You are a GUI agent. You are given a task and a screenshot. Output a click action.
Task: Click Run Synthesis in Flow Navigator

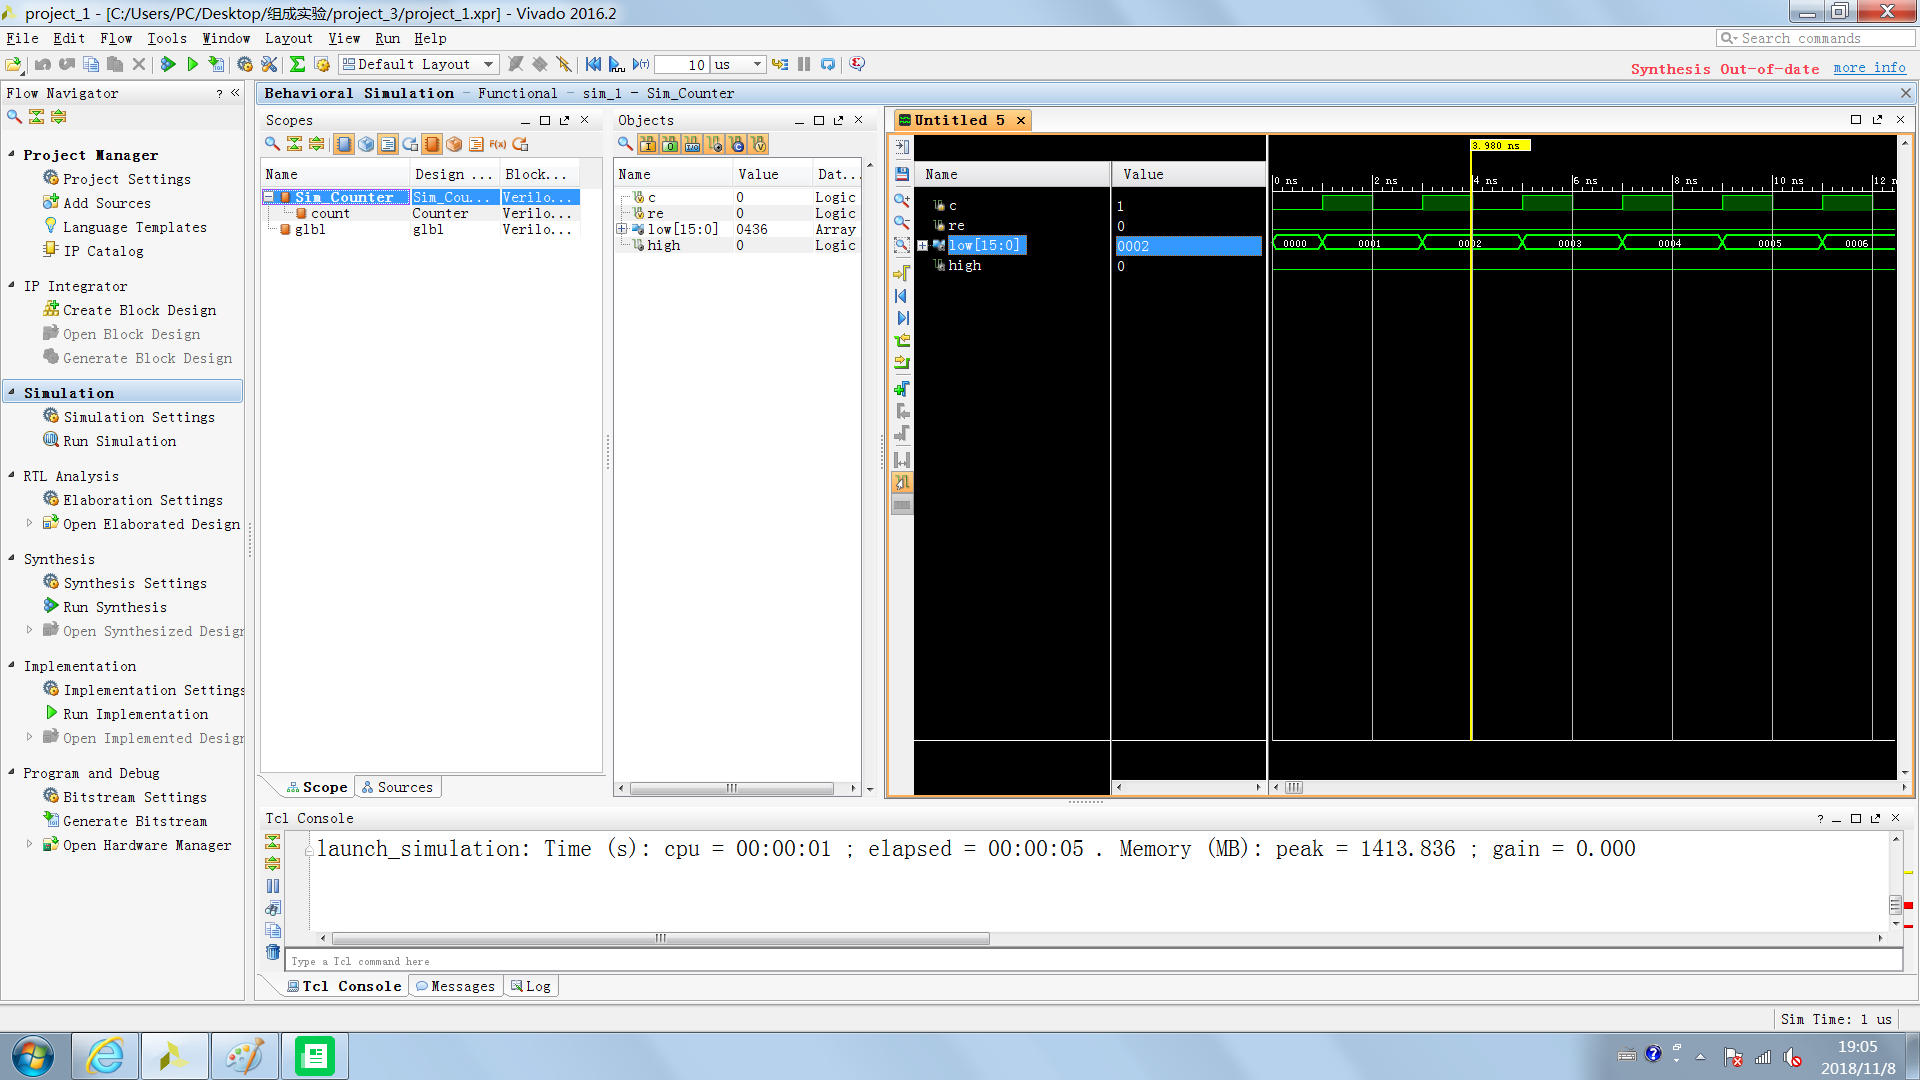click(114, 607)
